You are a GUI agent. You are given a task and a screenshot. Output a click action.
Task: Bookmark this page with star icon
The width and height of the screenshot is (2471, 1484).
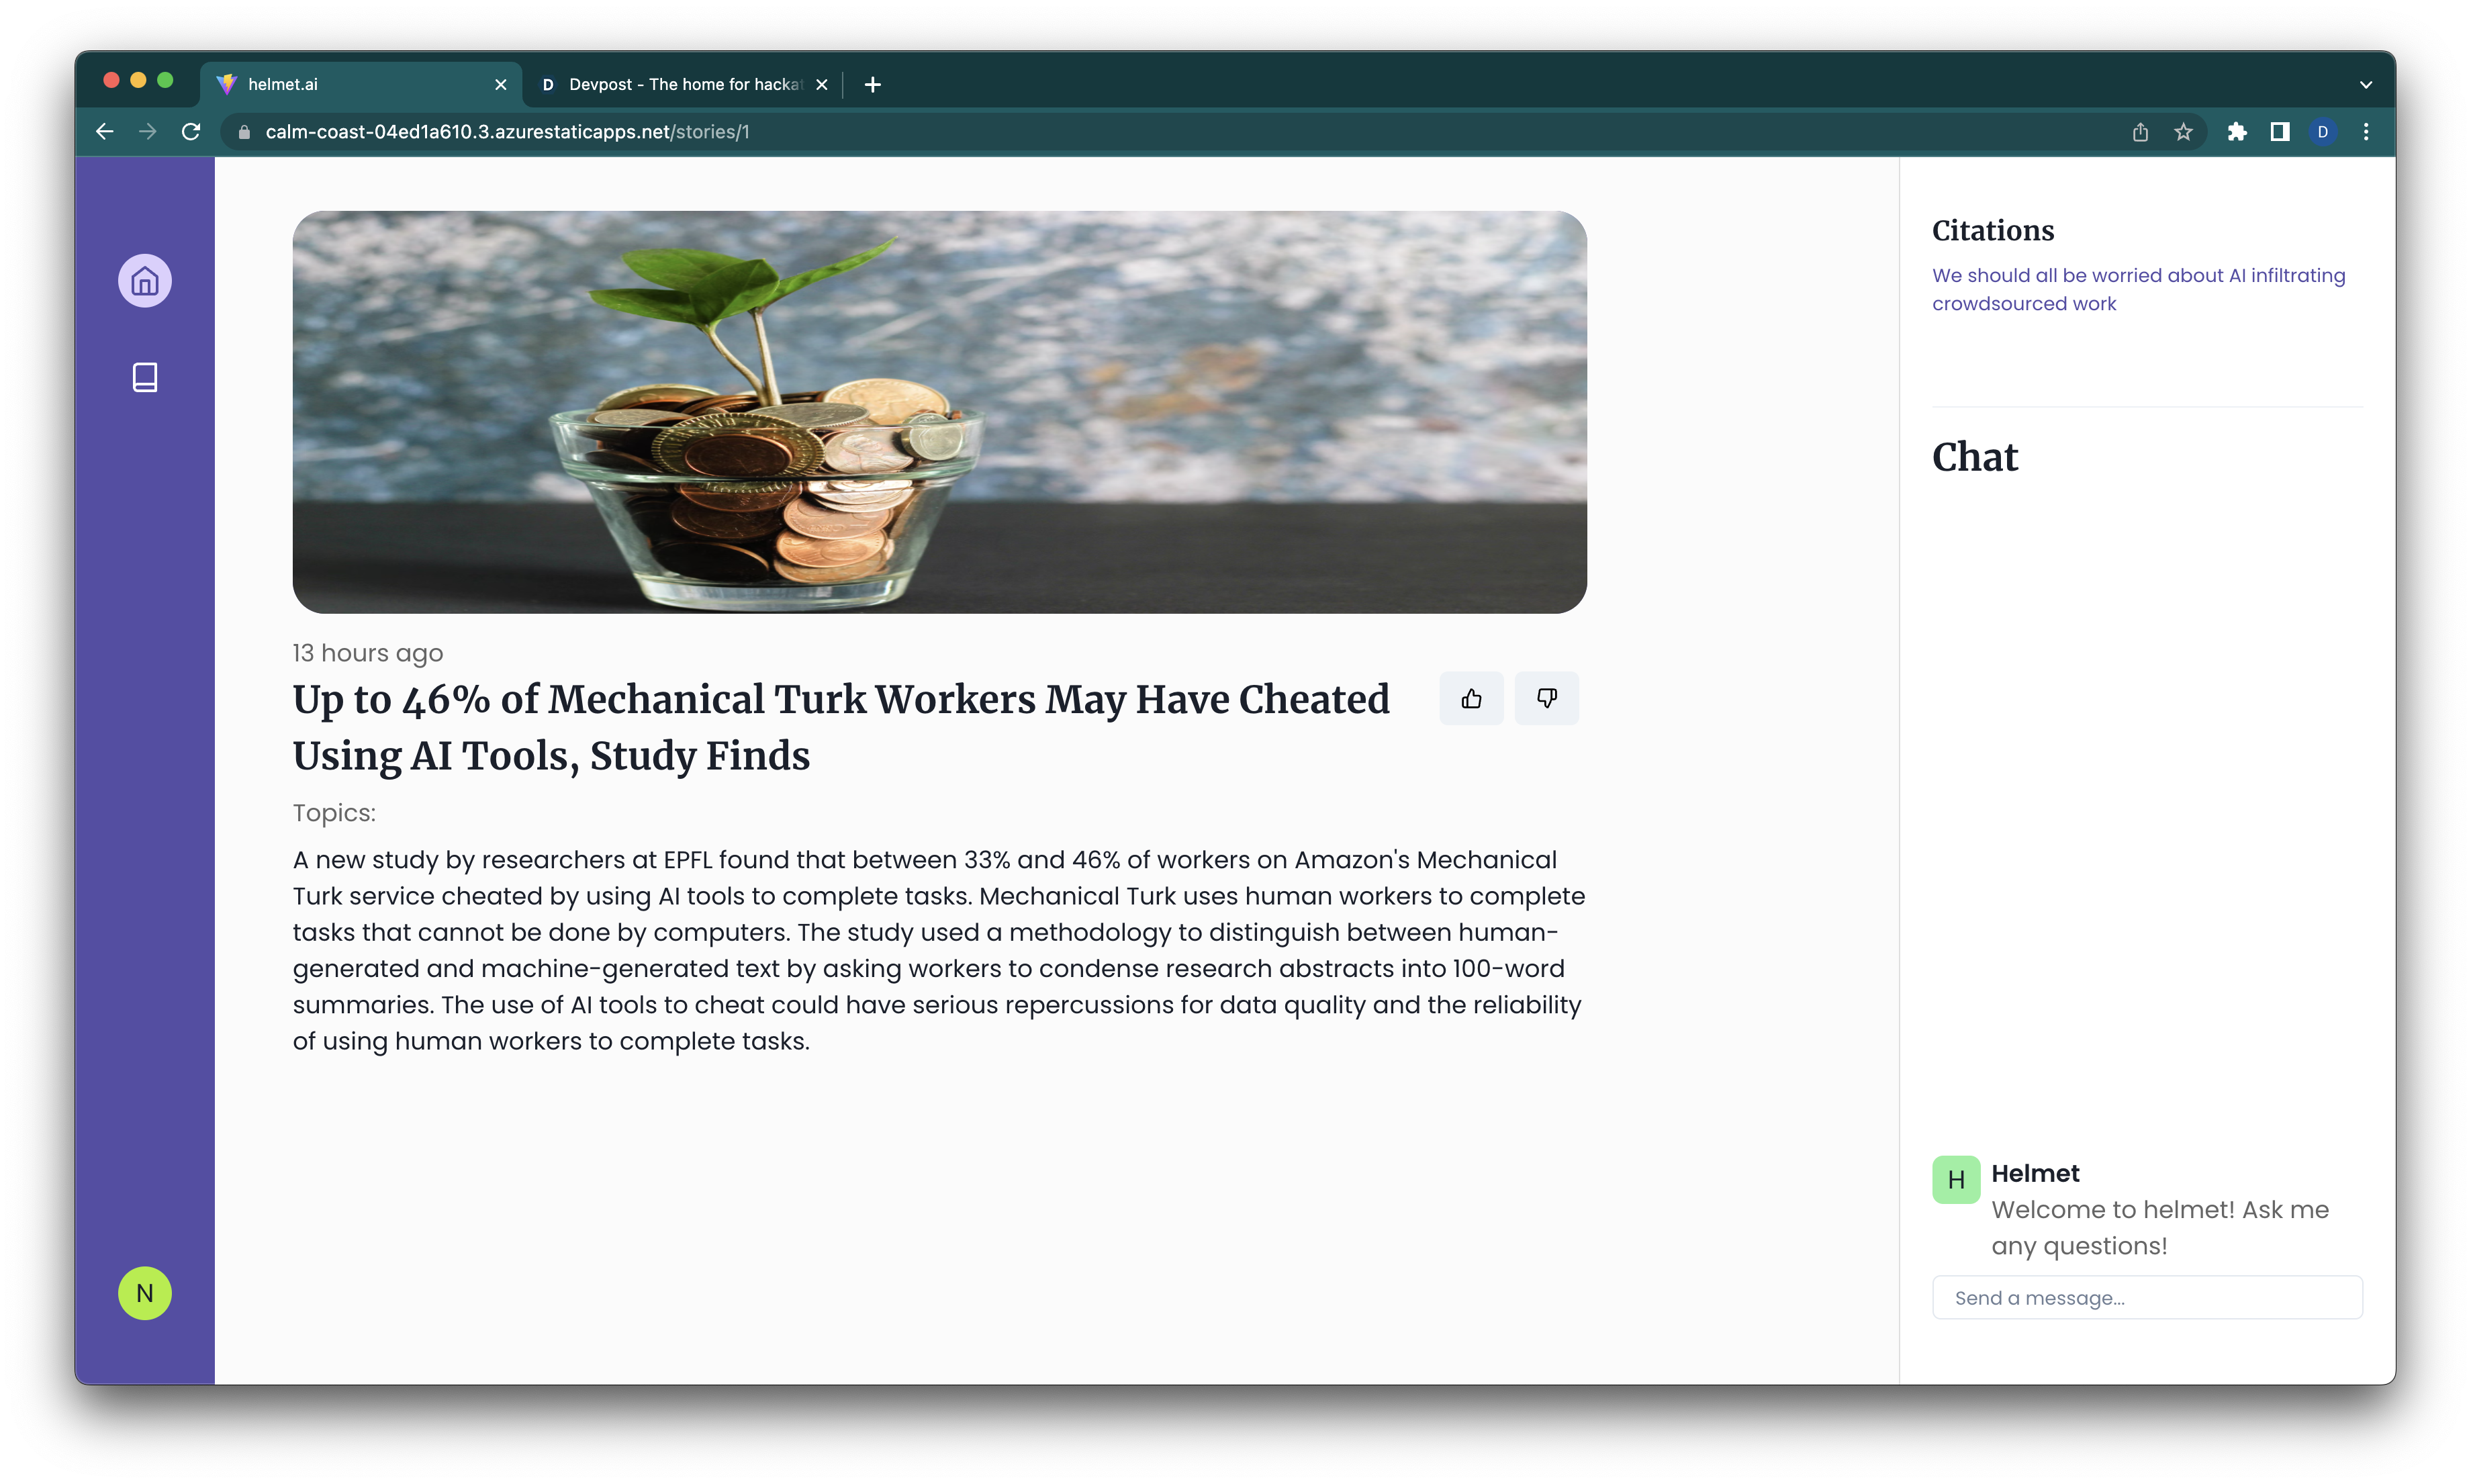(2183, 132)
